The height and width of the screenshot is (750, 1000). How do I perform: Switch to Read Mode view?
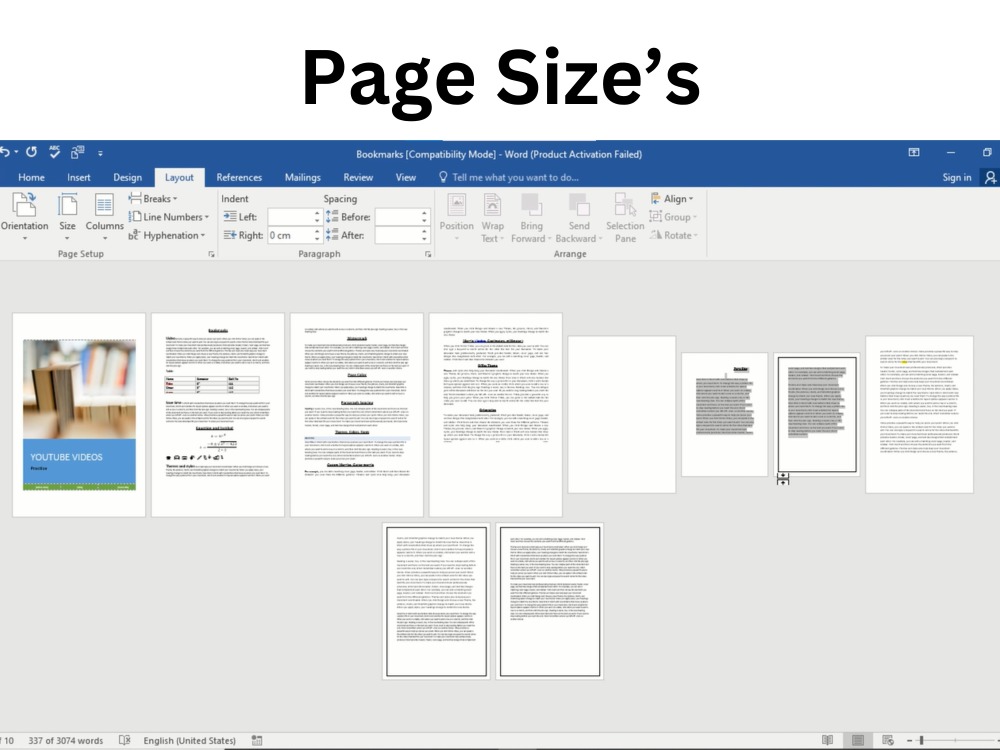click(828, 740)
